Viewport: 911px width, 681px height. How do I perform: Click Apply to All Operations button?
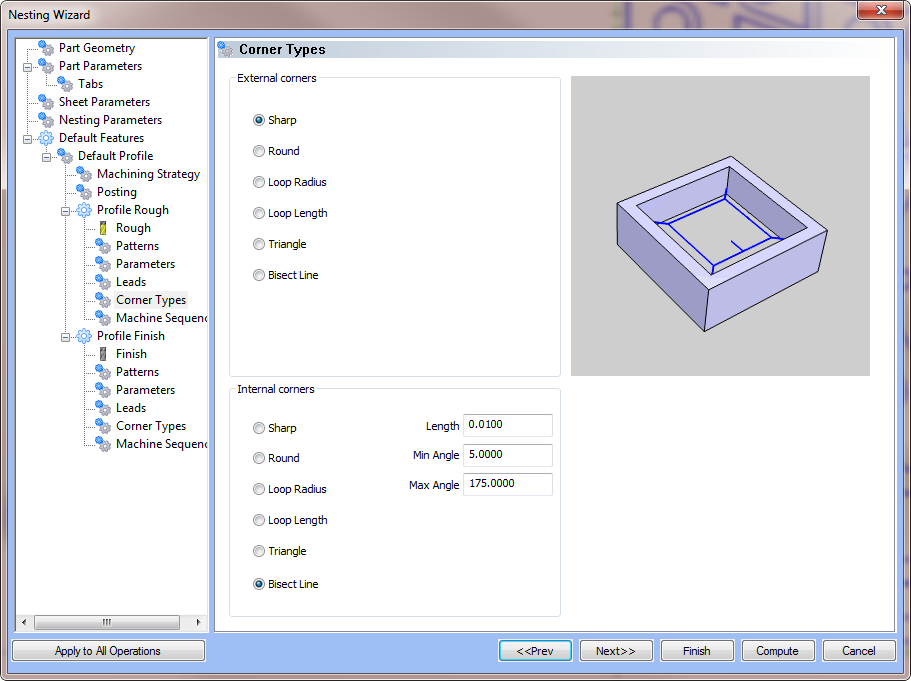(108, 651)
